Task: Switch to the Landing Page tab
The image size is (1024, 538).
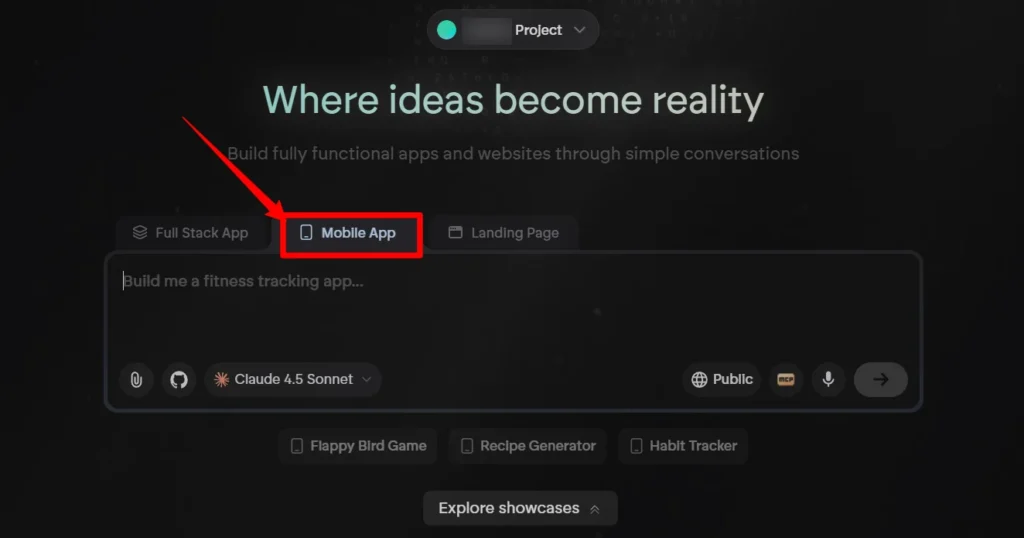Action: [504, 233]
